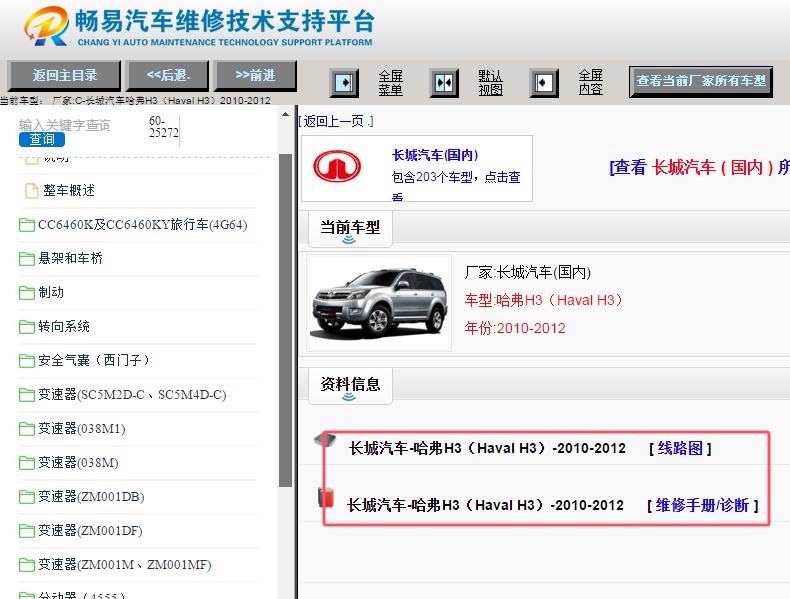Click the 60-25272 number text
This screenshot has height=599, width=790.
pyautogui.click(x=164, y=127)
